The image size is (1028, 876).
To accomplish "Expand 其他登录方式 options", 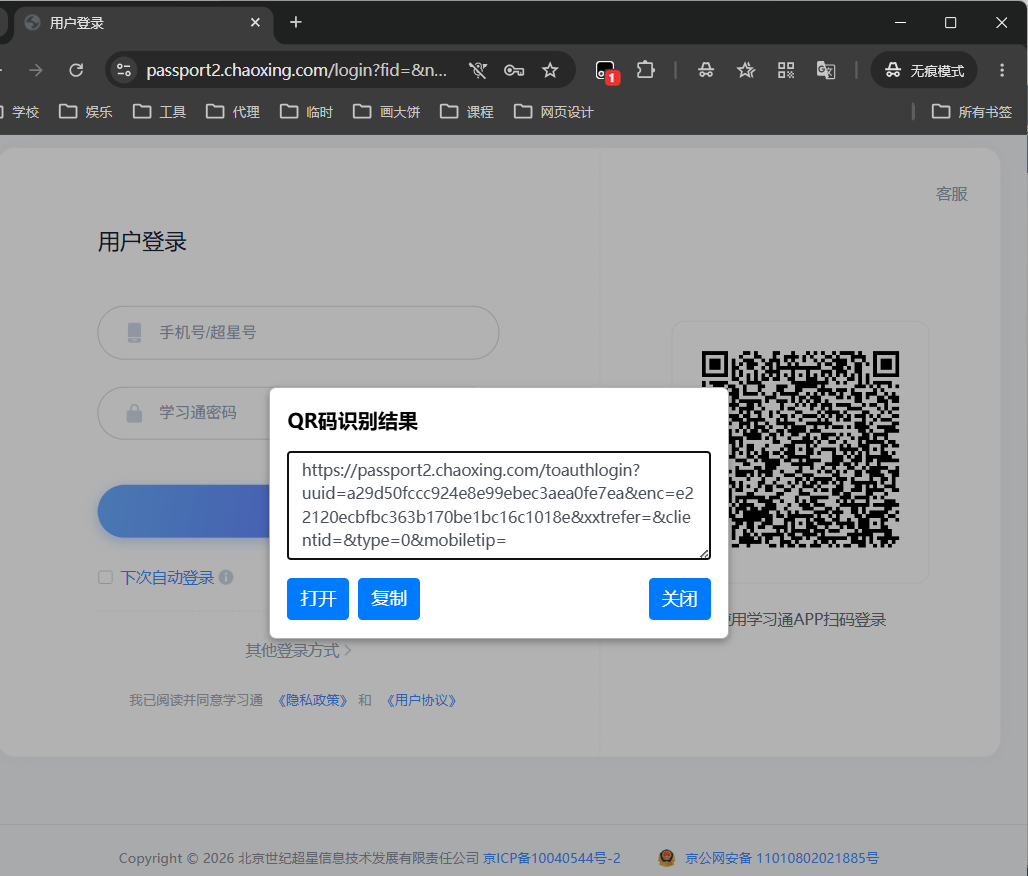I will click(x=298, y=650).
